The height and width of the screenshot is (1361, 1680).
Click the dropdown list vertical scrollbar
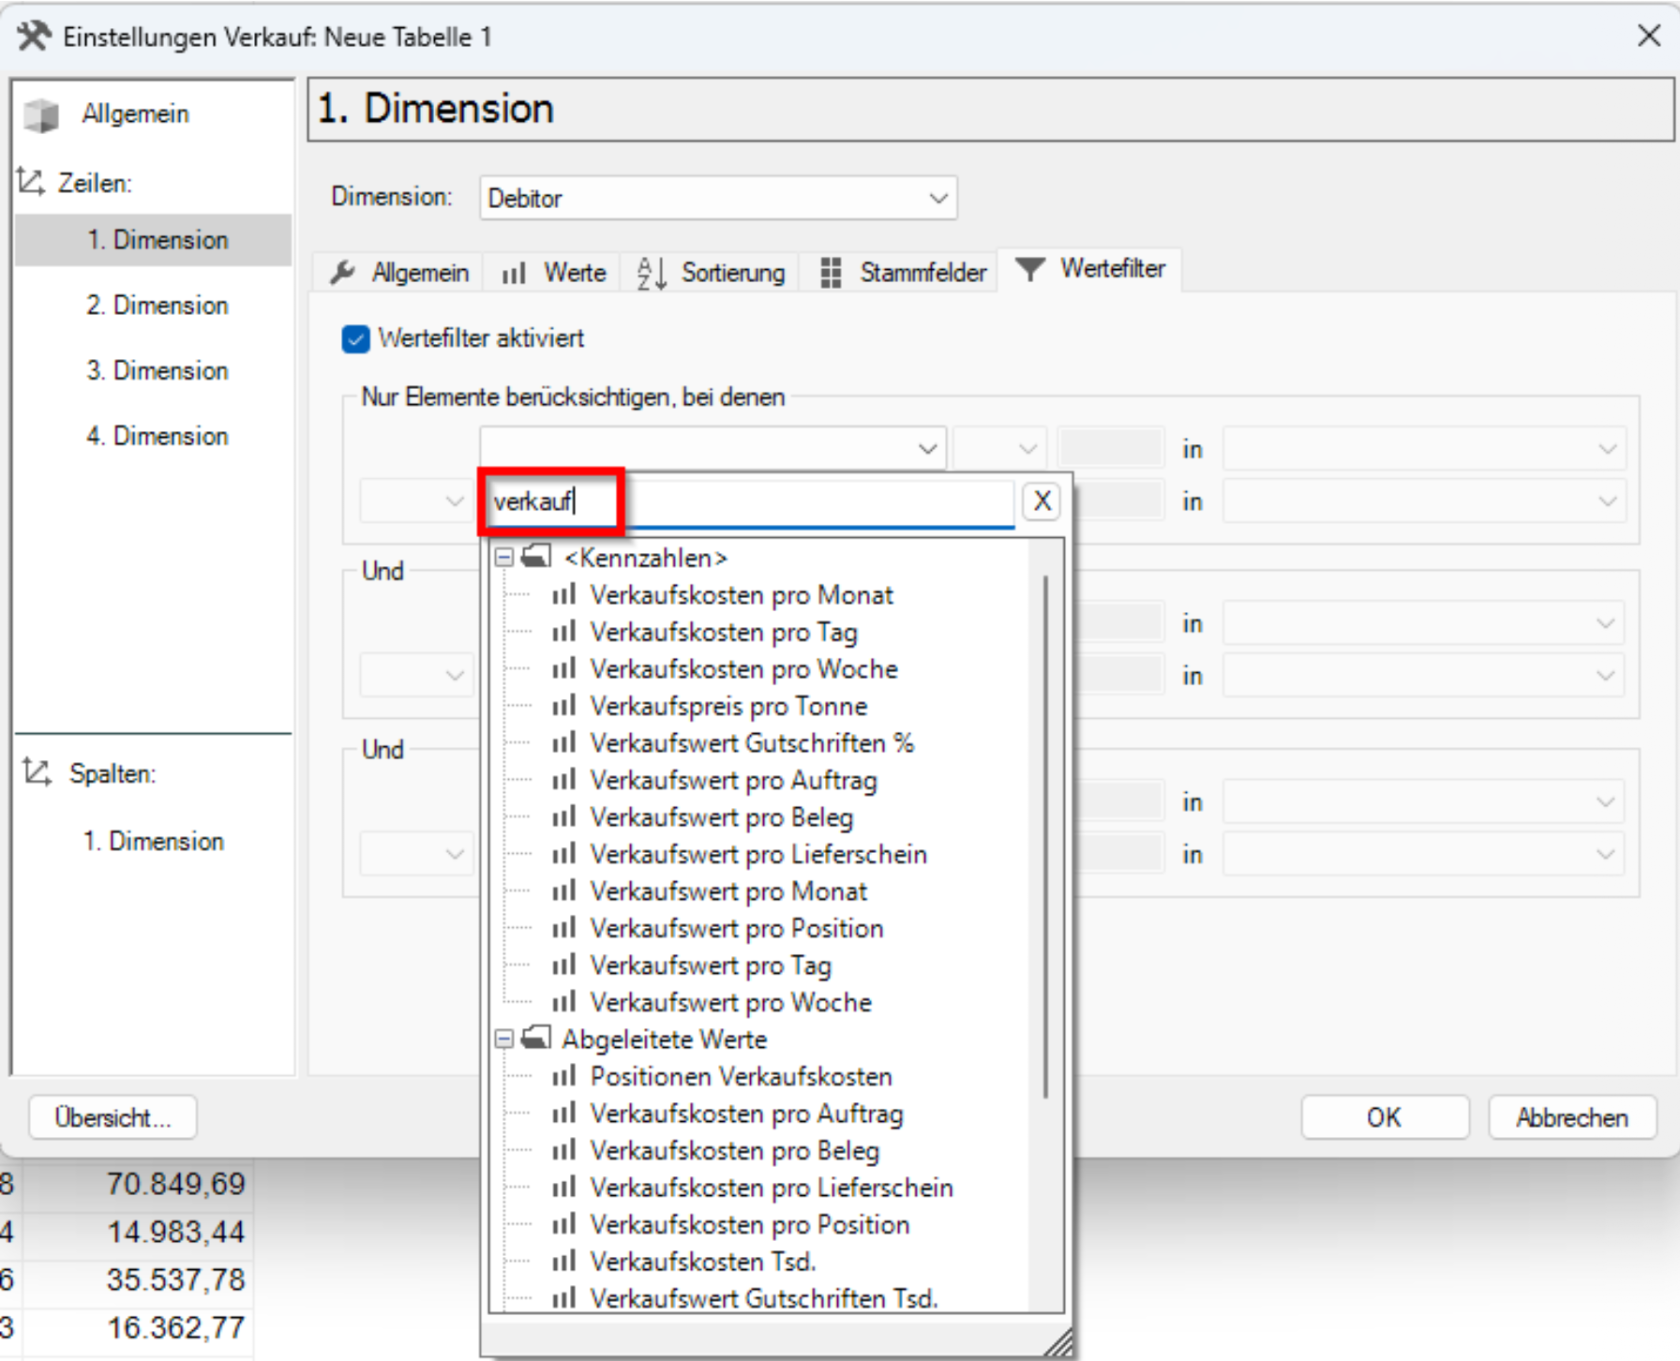coord(1046,835)
